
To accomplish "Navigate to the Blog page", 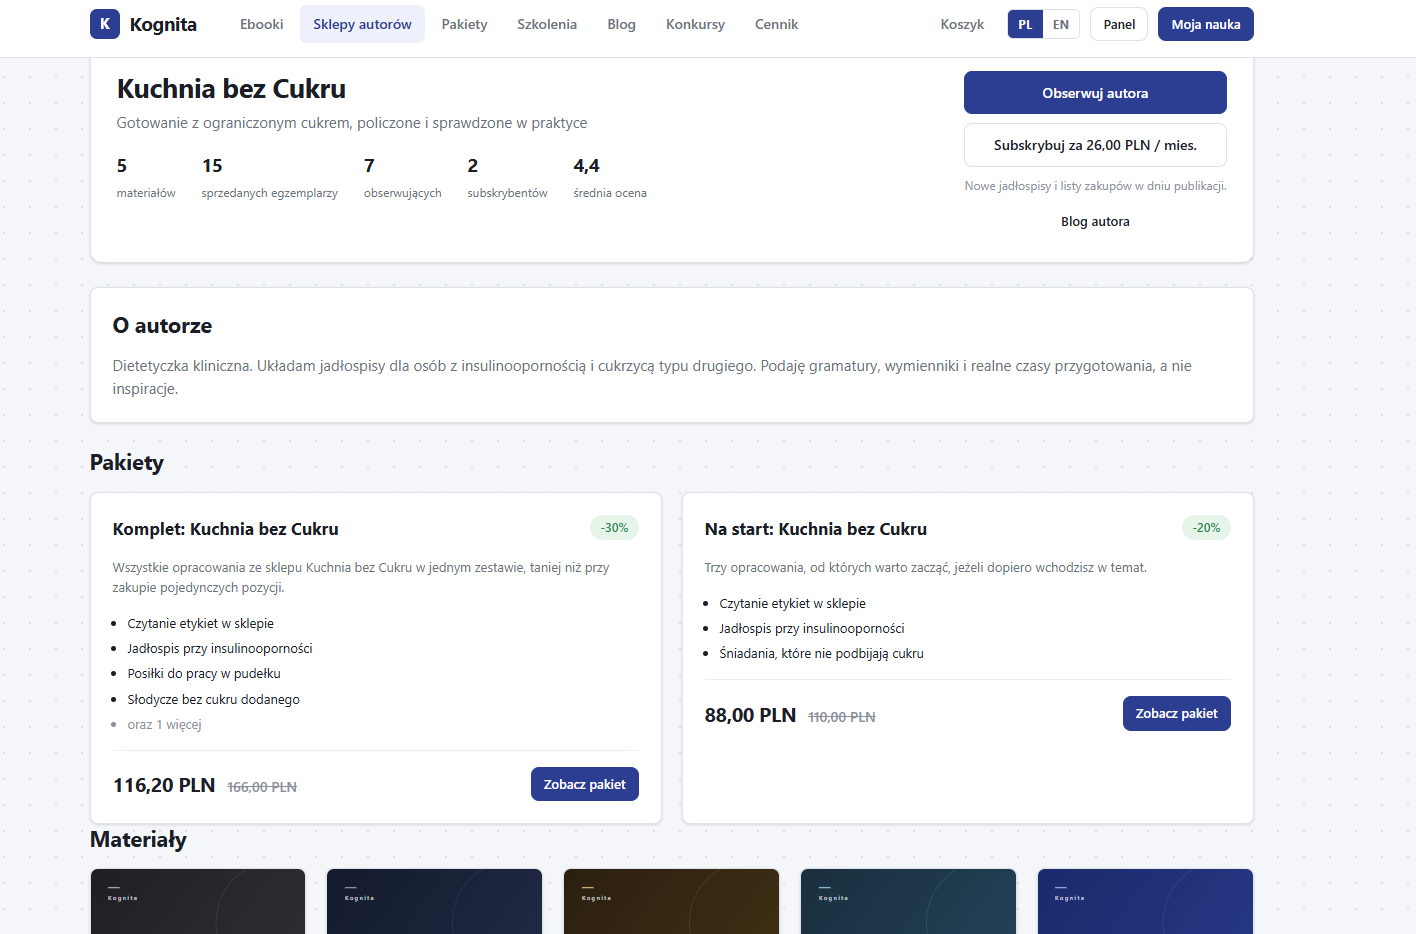I will click(x=622, y=24).
